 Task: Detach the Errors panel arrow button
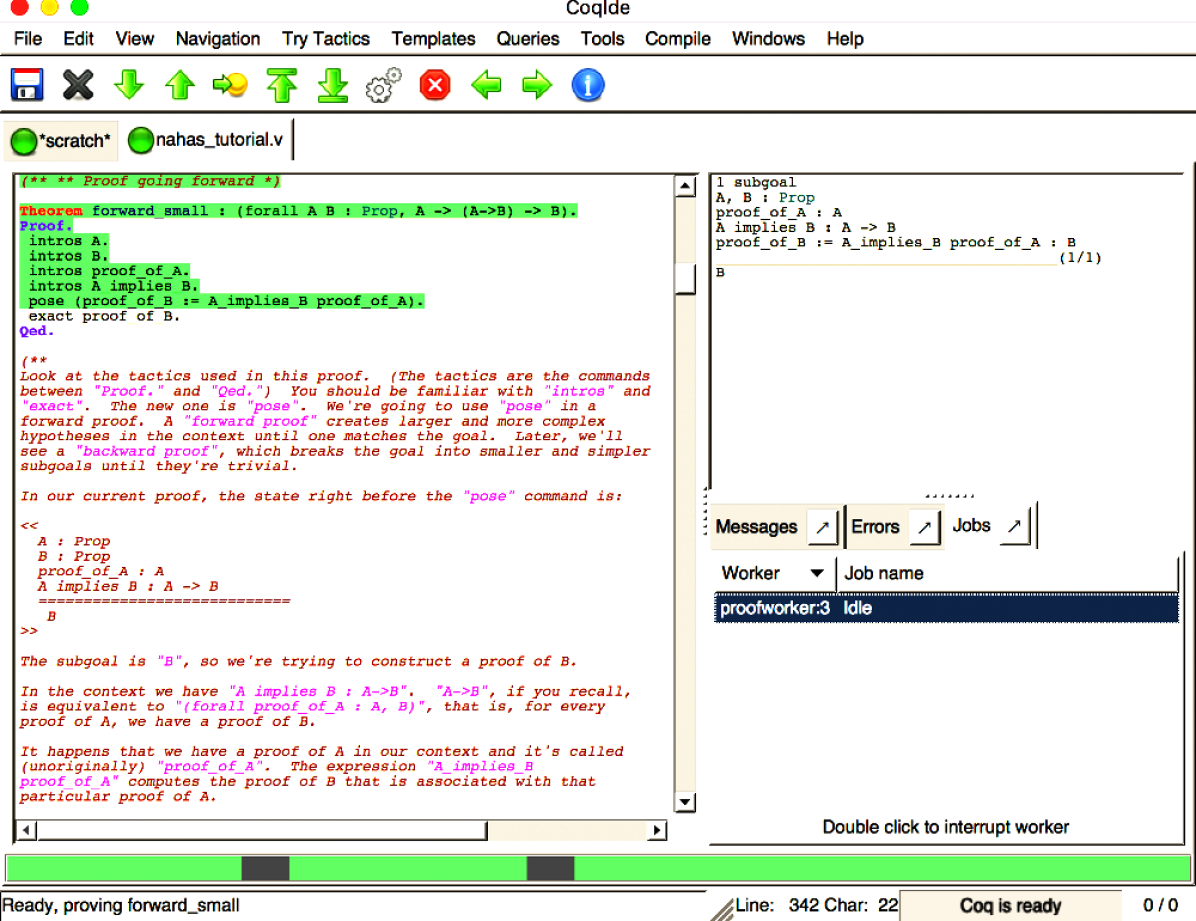[924, 527]
